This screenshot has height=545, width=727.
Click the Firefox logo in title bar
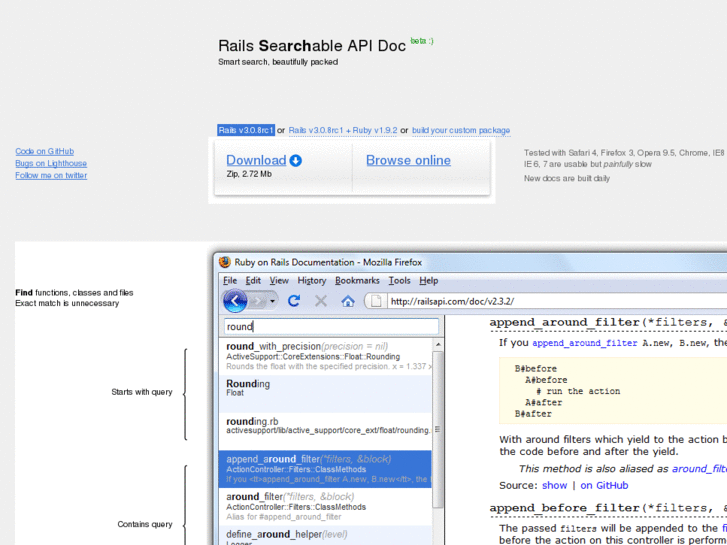pos(225,262)
